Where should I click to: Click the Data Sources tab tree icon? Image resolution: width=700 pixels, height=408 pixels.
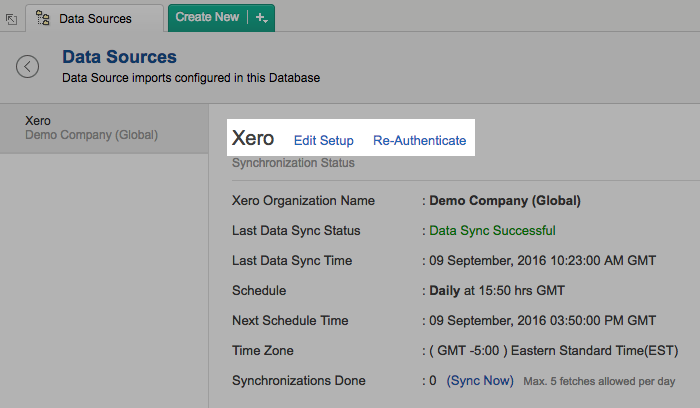pyautogui.click(x=44, y=18)
